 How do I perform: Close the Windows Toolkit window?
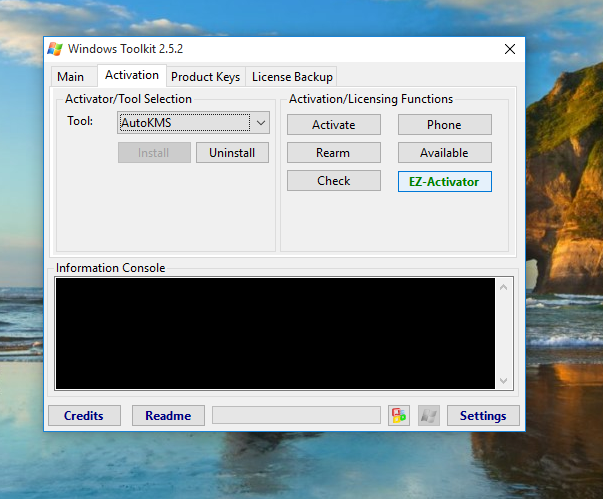[510, 49]
